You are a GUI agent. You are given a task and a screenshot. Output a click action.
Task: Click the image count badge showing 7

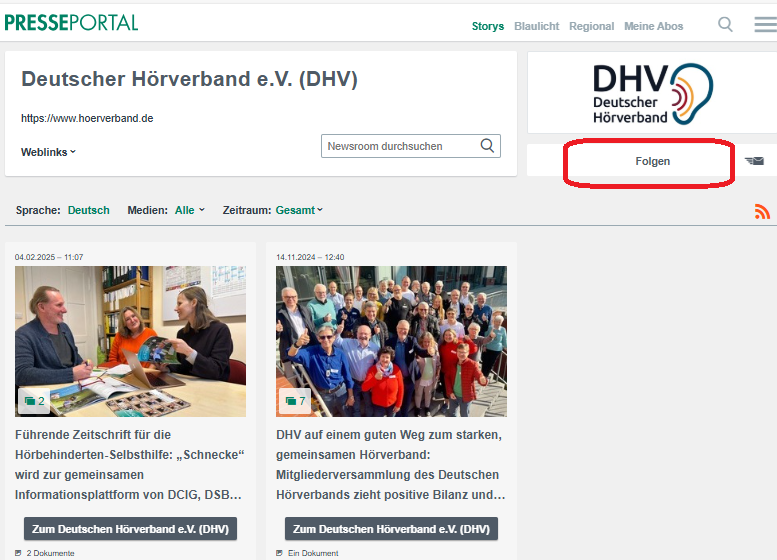point(295,401)
